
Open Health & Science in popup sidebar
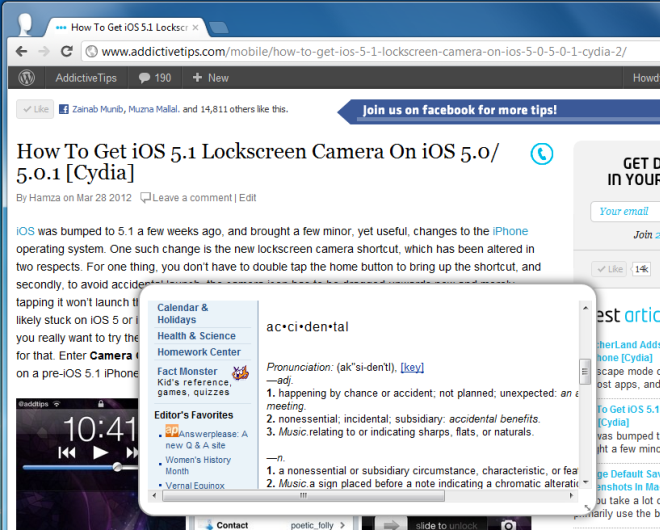pos(196,336)
